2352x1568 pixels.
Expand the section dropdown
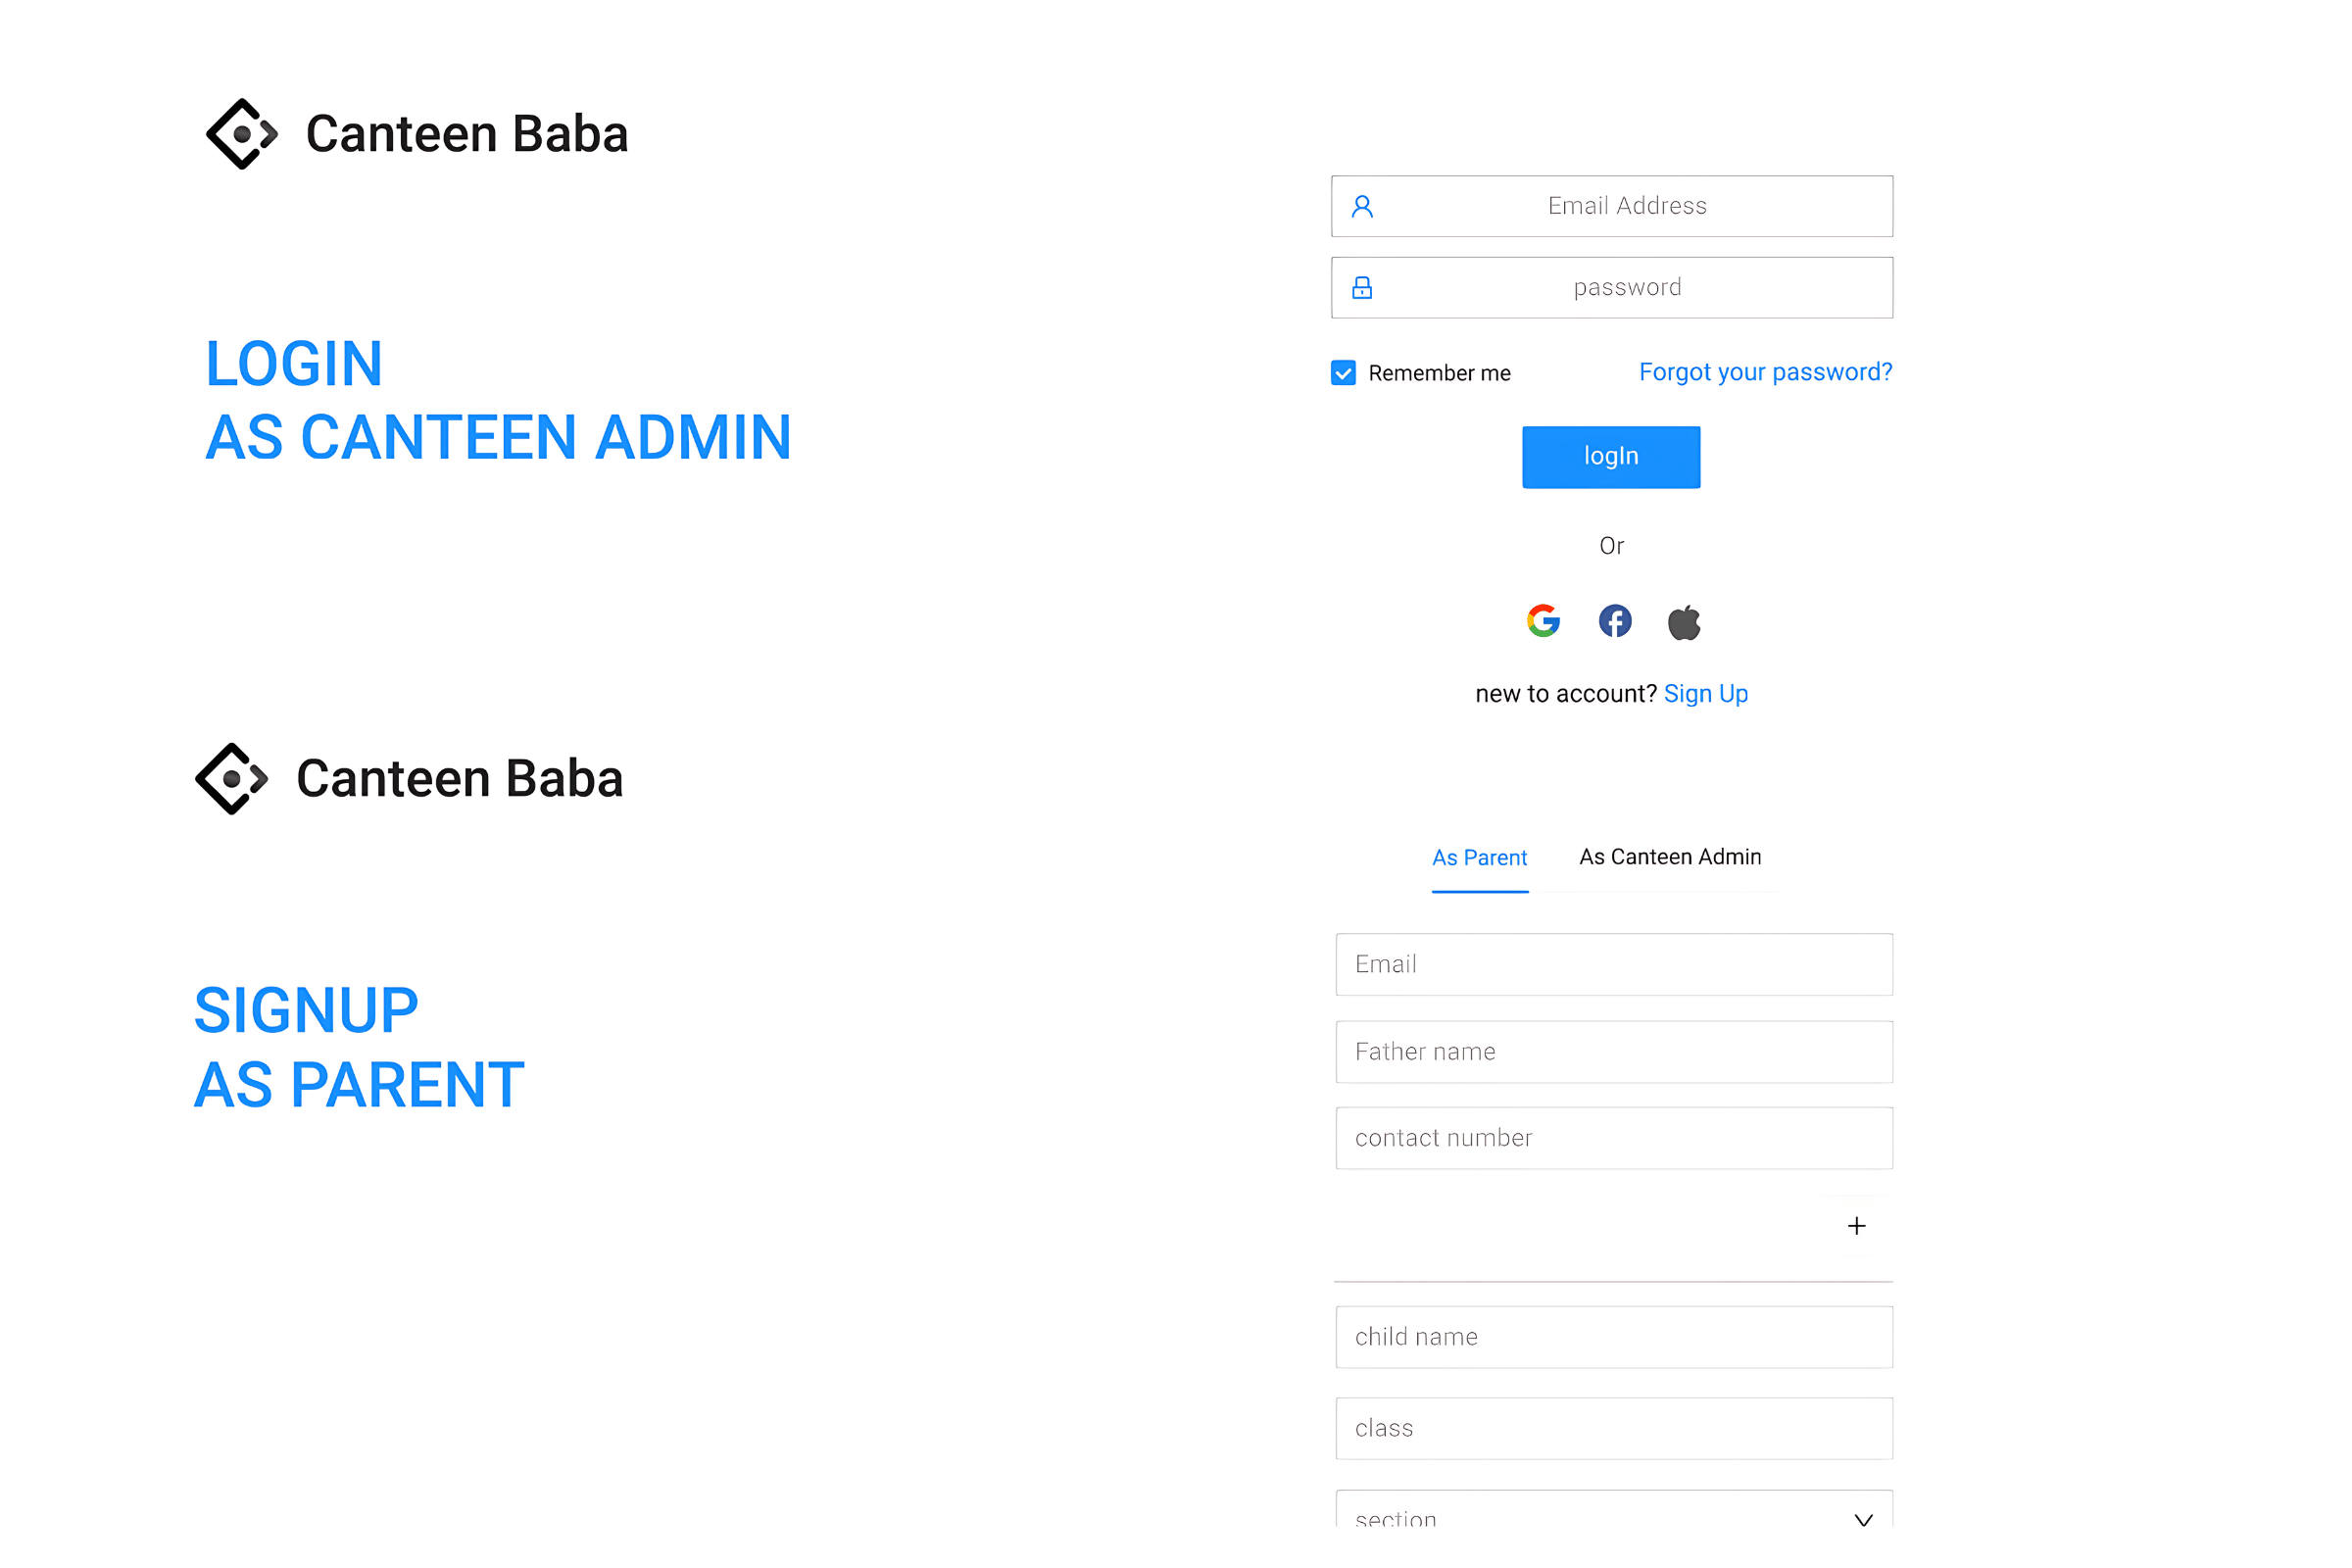click(1863, 1520)
